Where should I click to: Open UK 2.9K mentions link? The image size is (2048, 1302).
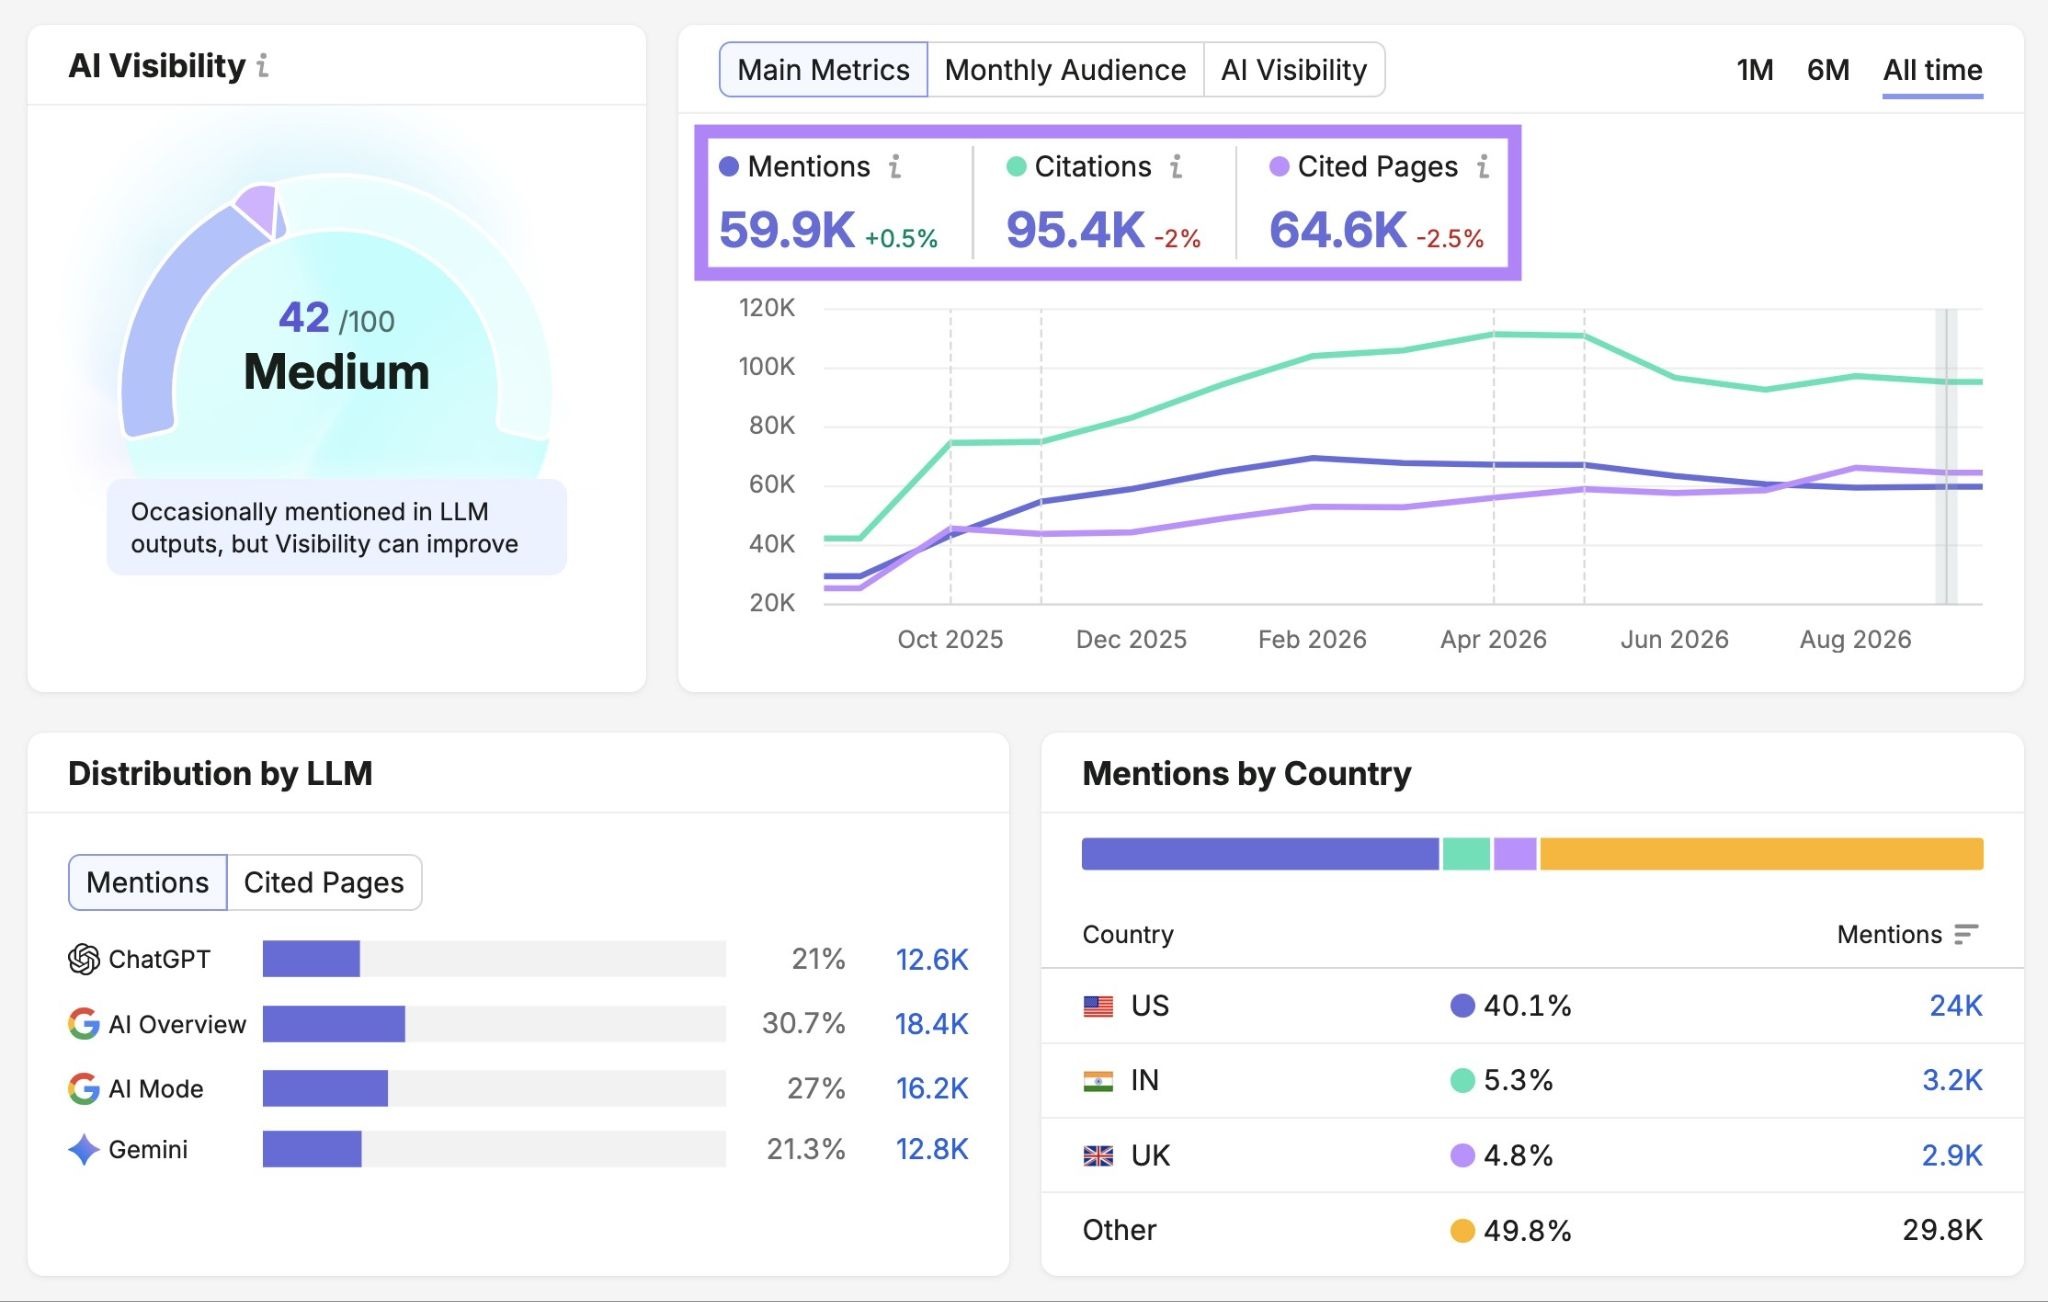1952,1155
